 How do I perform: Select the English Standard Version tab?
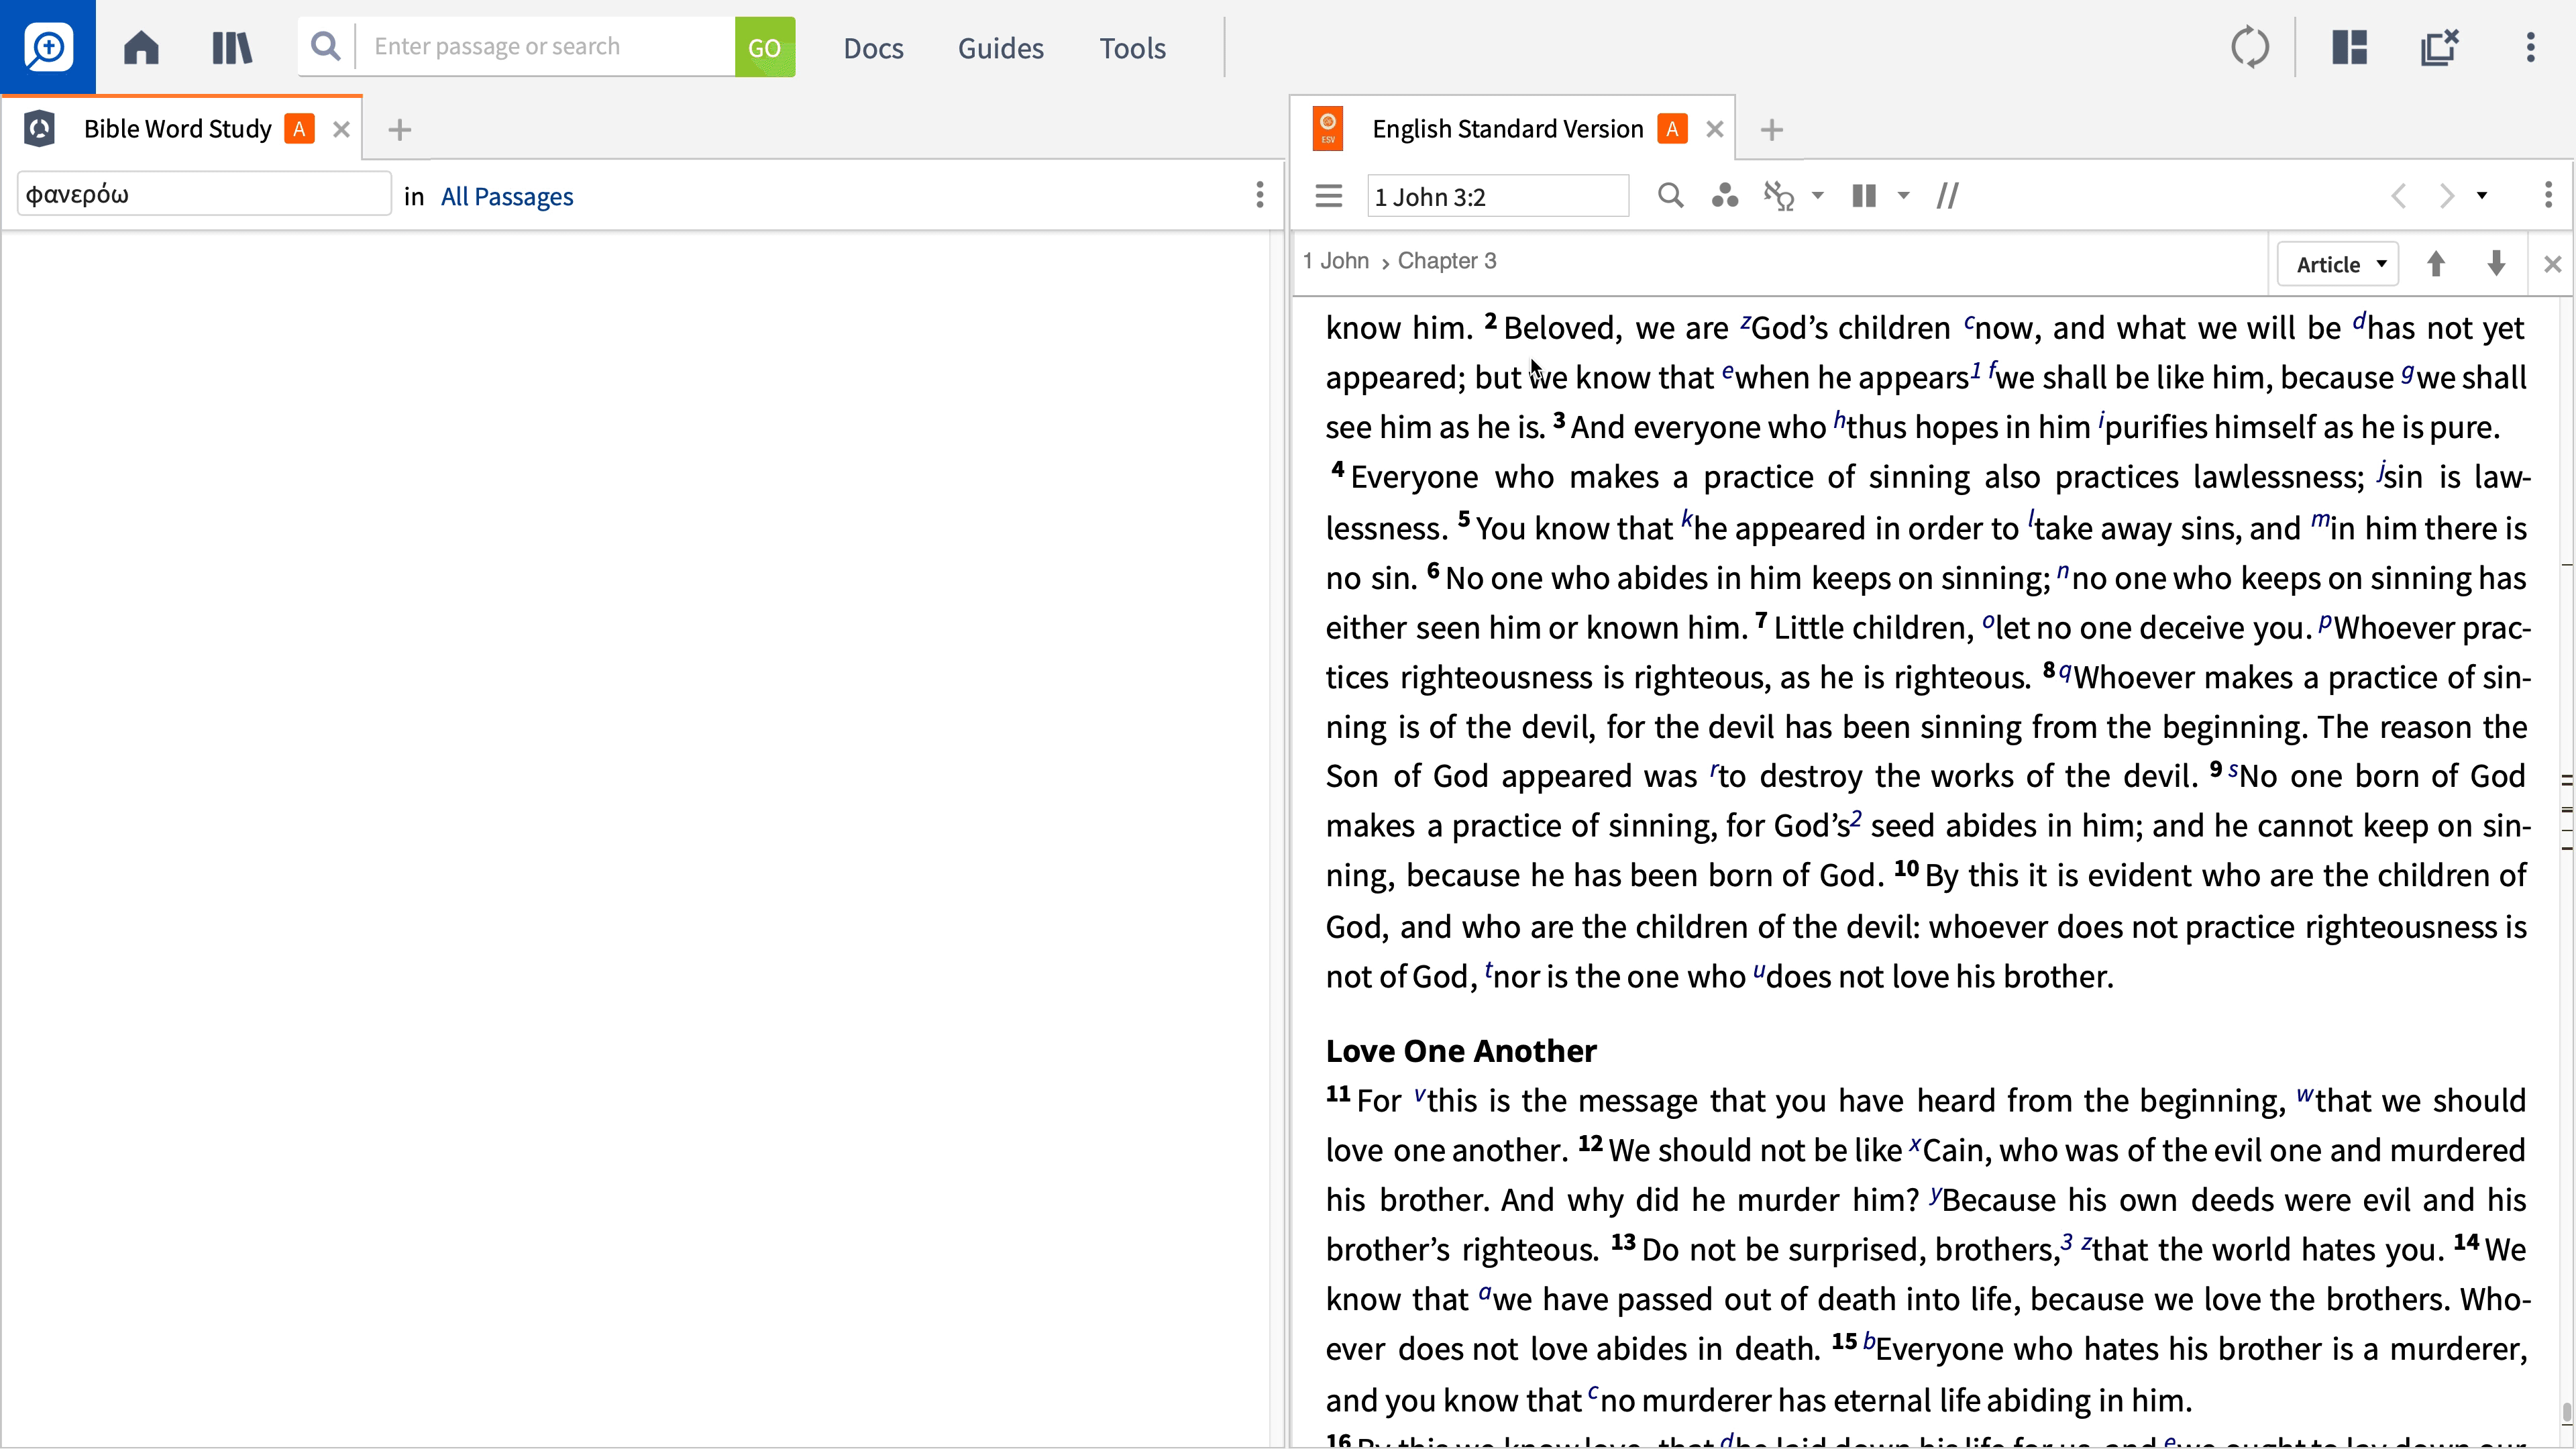coord(1507,129)
